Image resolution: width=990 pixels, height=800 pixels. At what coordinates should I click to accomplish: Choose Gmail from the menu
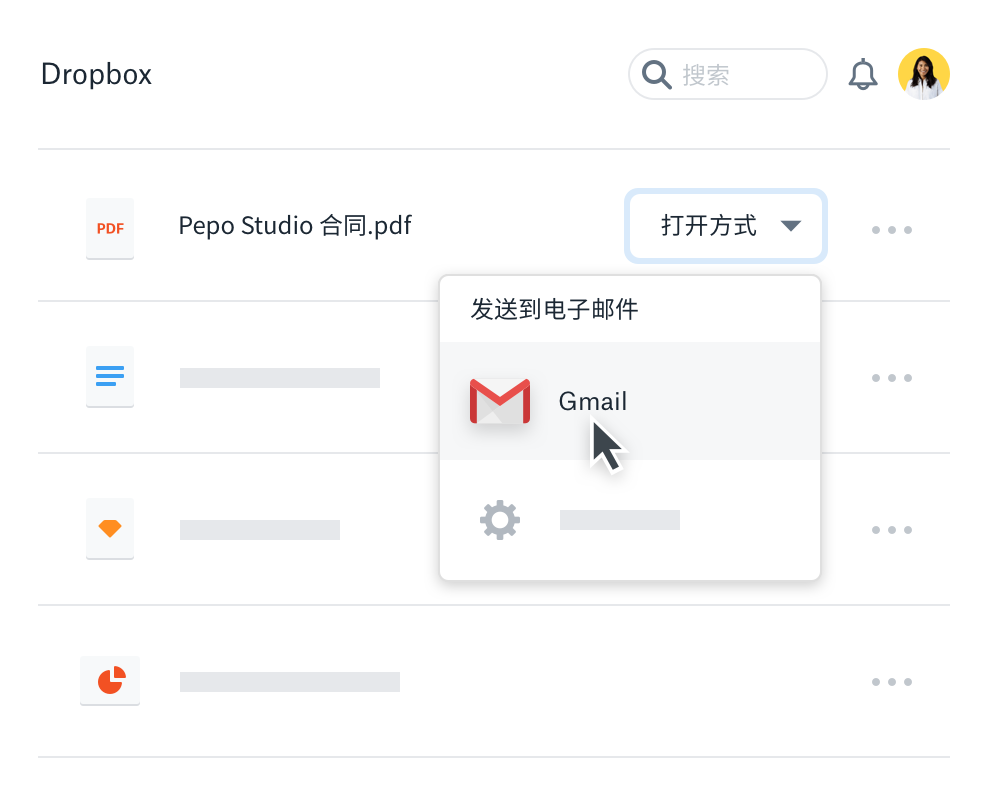(629, 401)
